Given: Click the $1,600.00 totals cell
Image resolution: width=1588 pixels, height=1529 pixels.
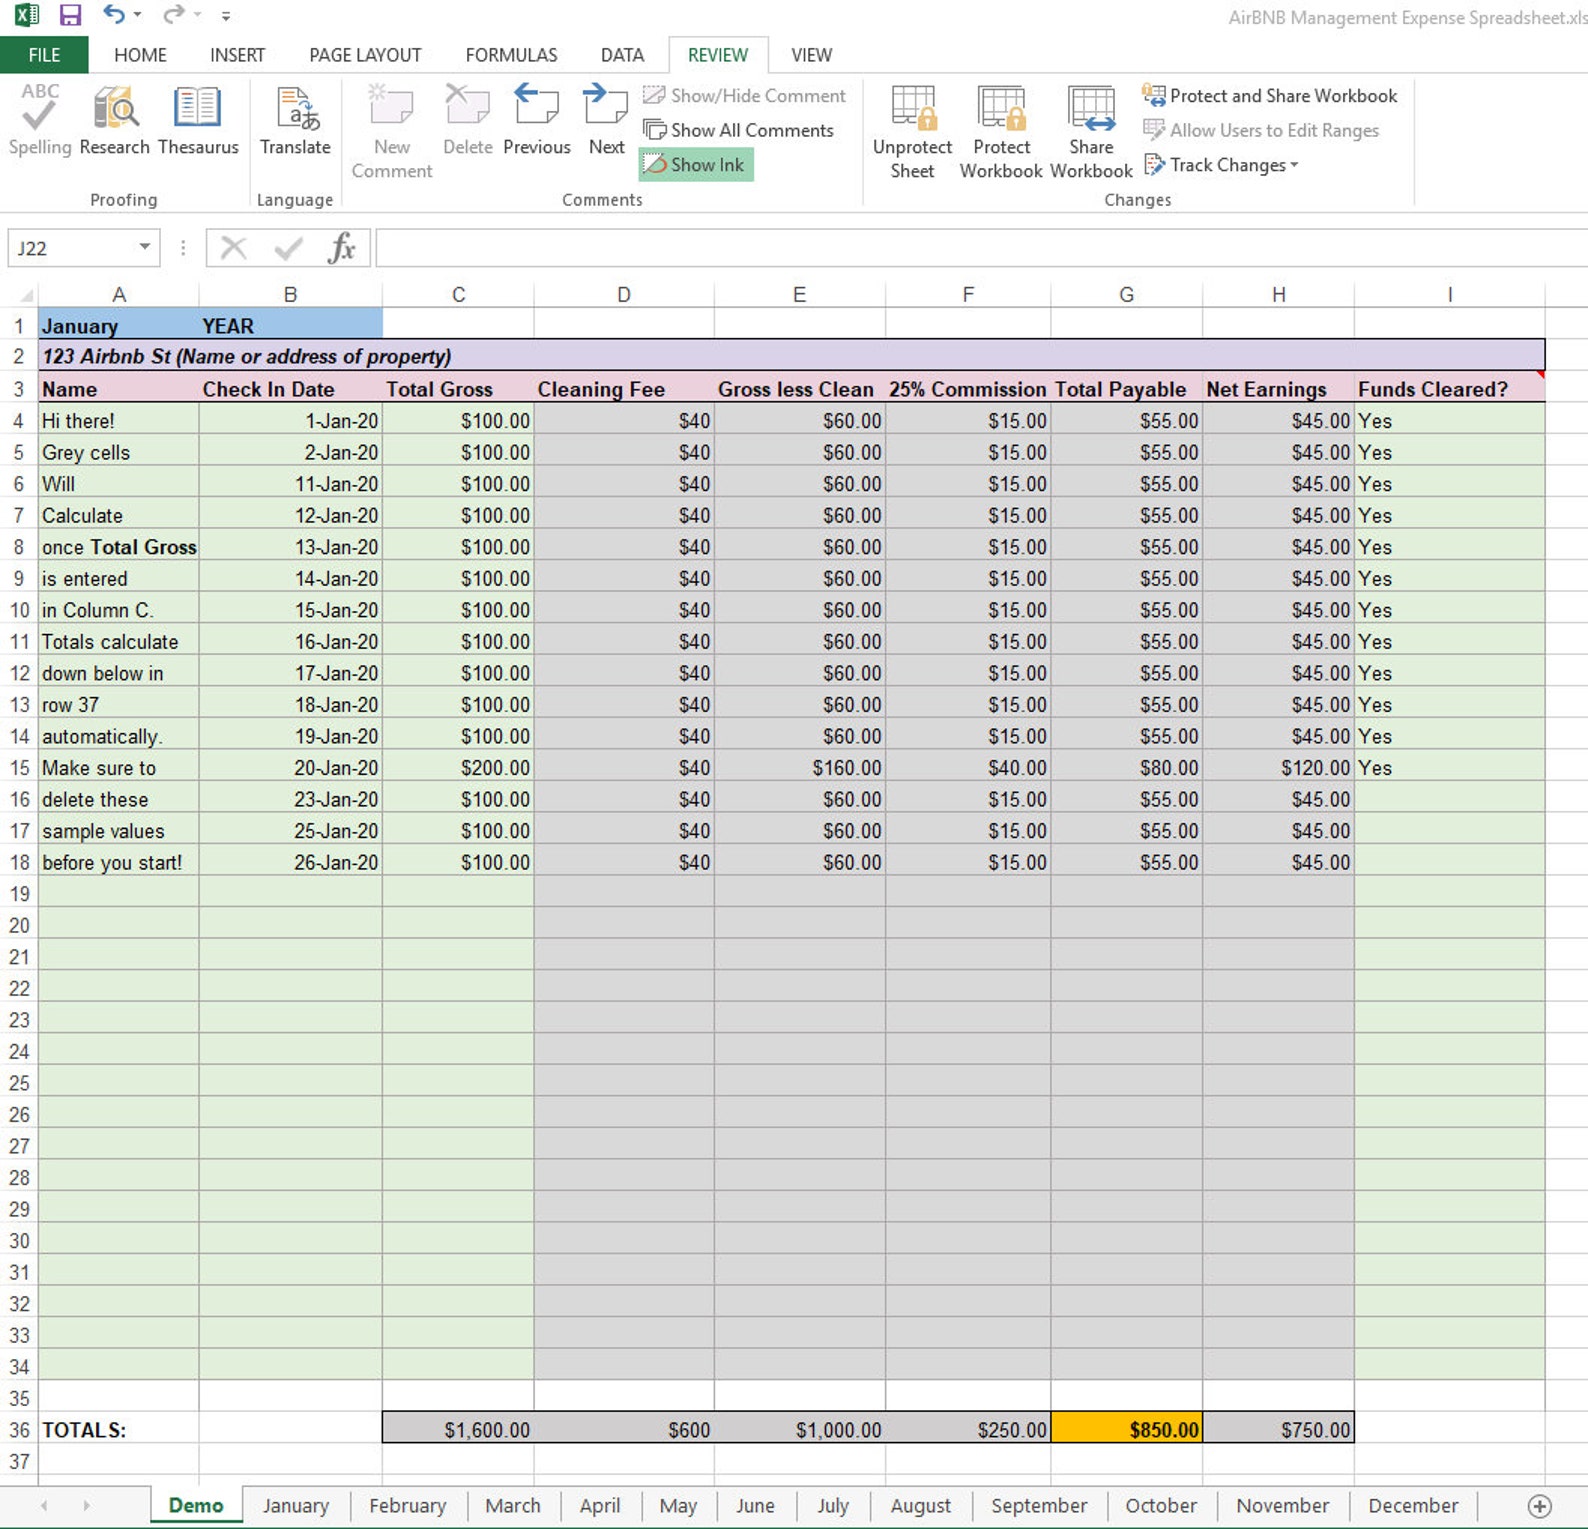Looking at the screenshot, I should pos(458,1429).
